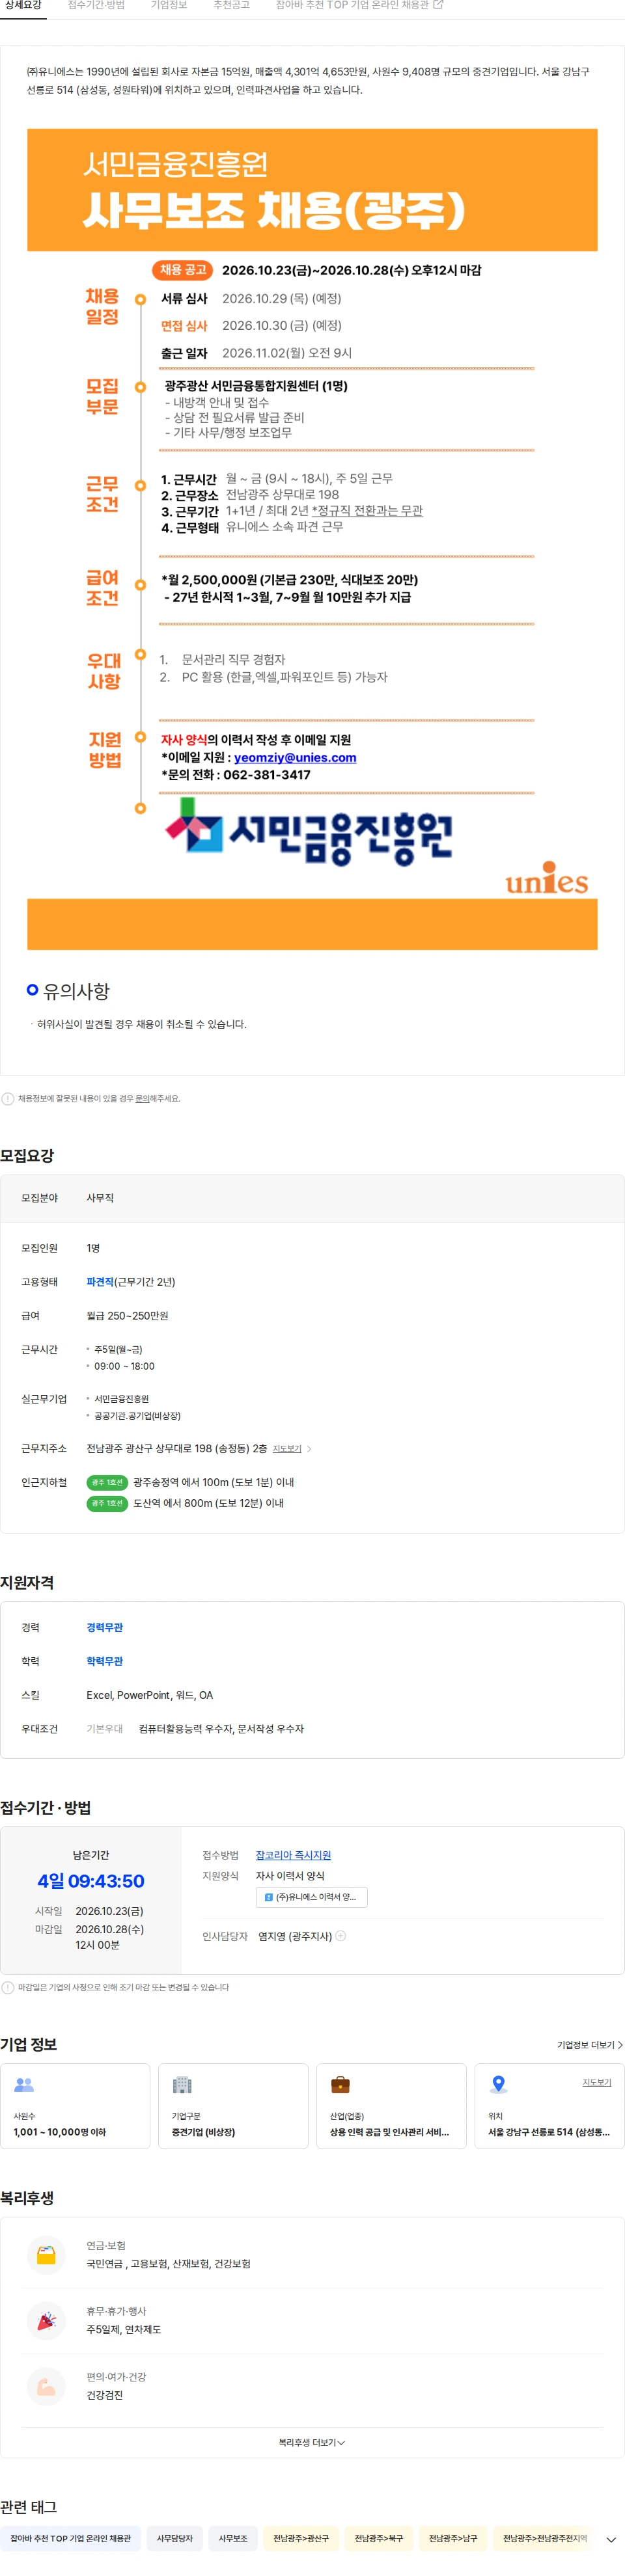Click the 사무담당자 tag

[174, 2538]
